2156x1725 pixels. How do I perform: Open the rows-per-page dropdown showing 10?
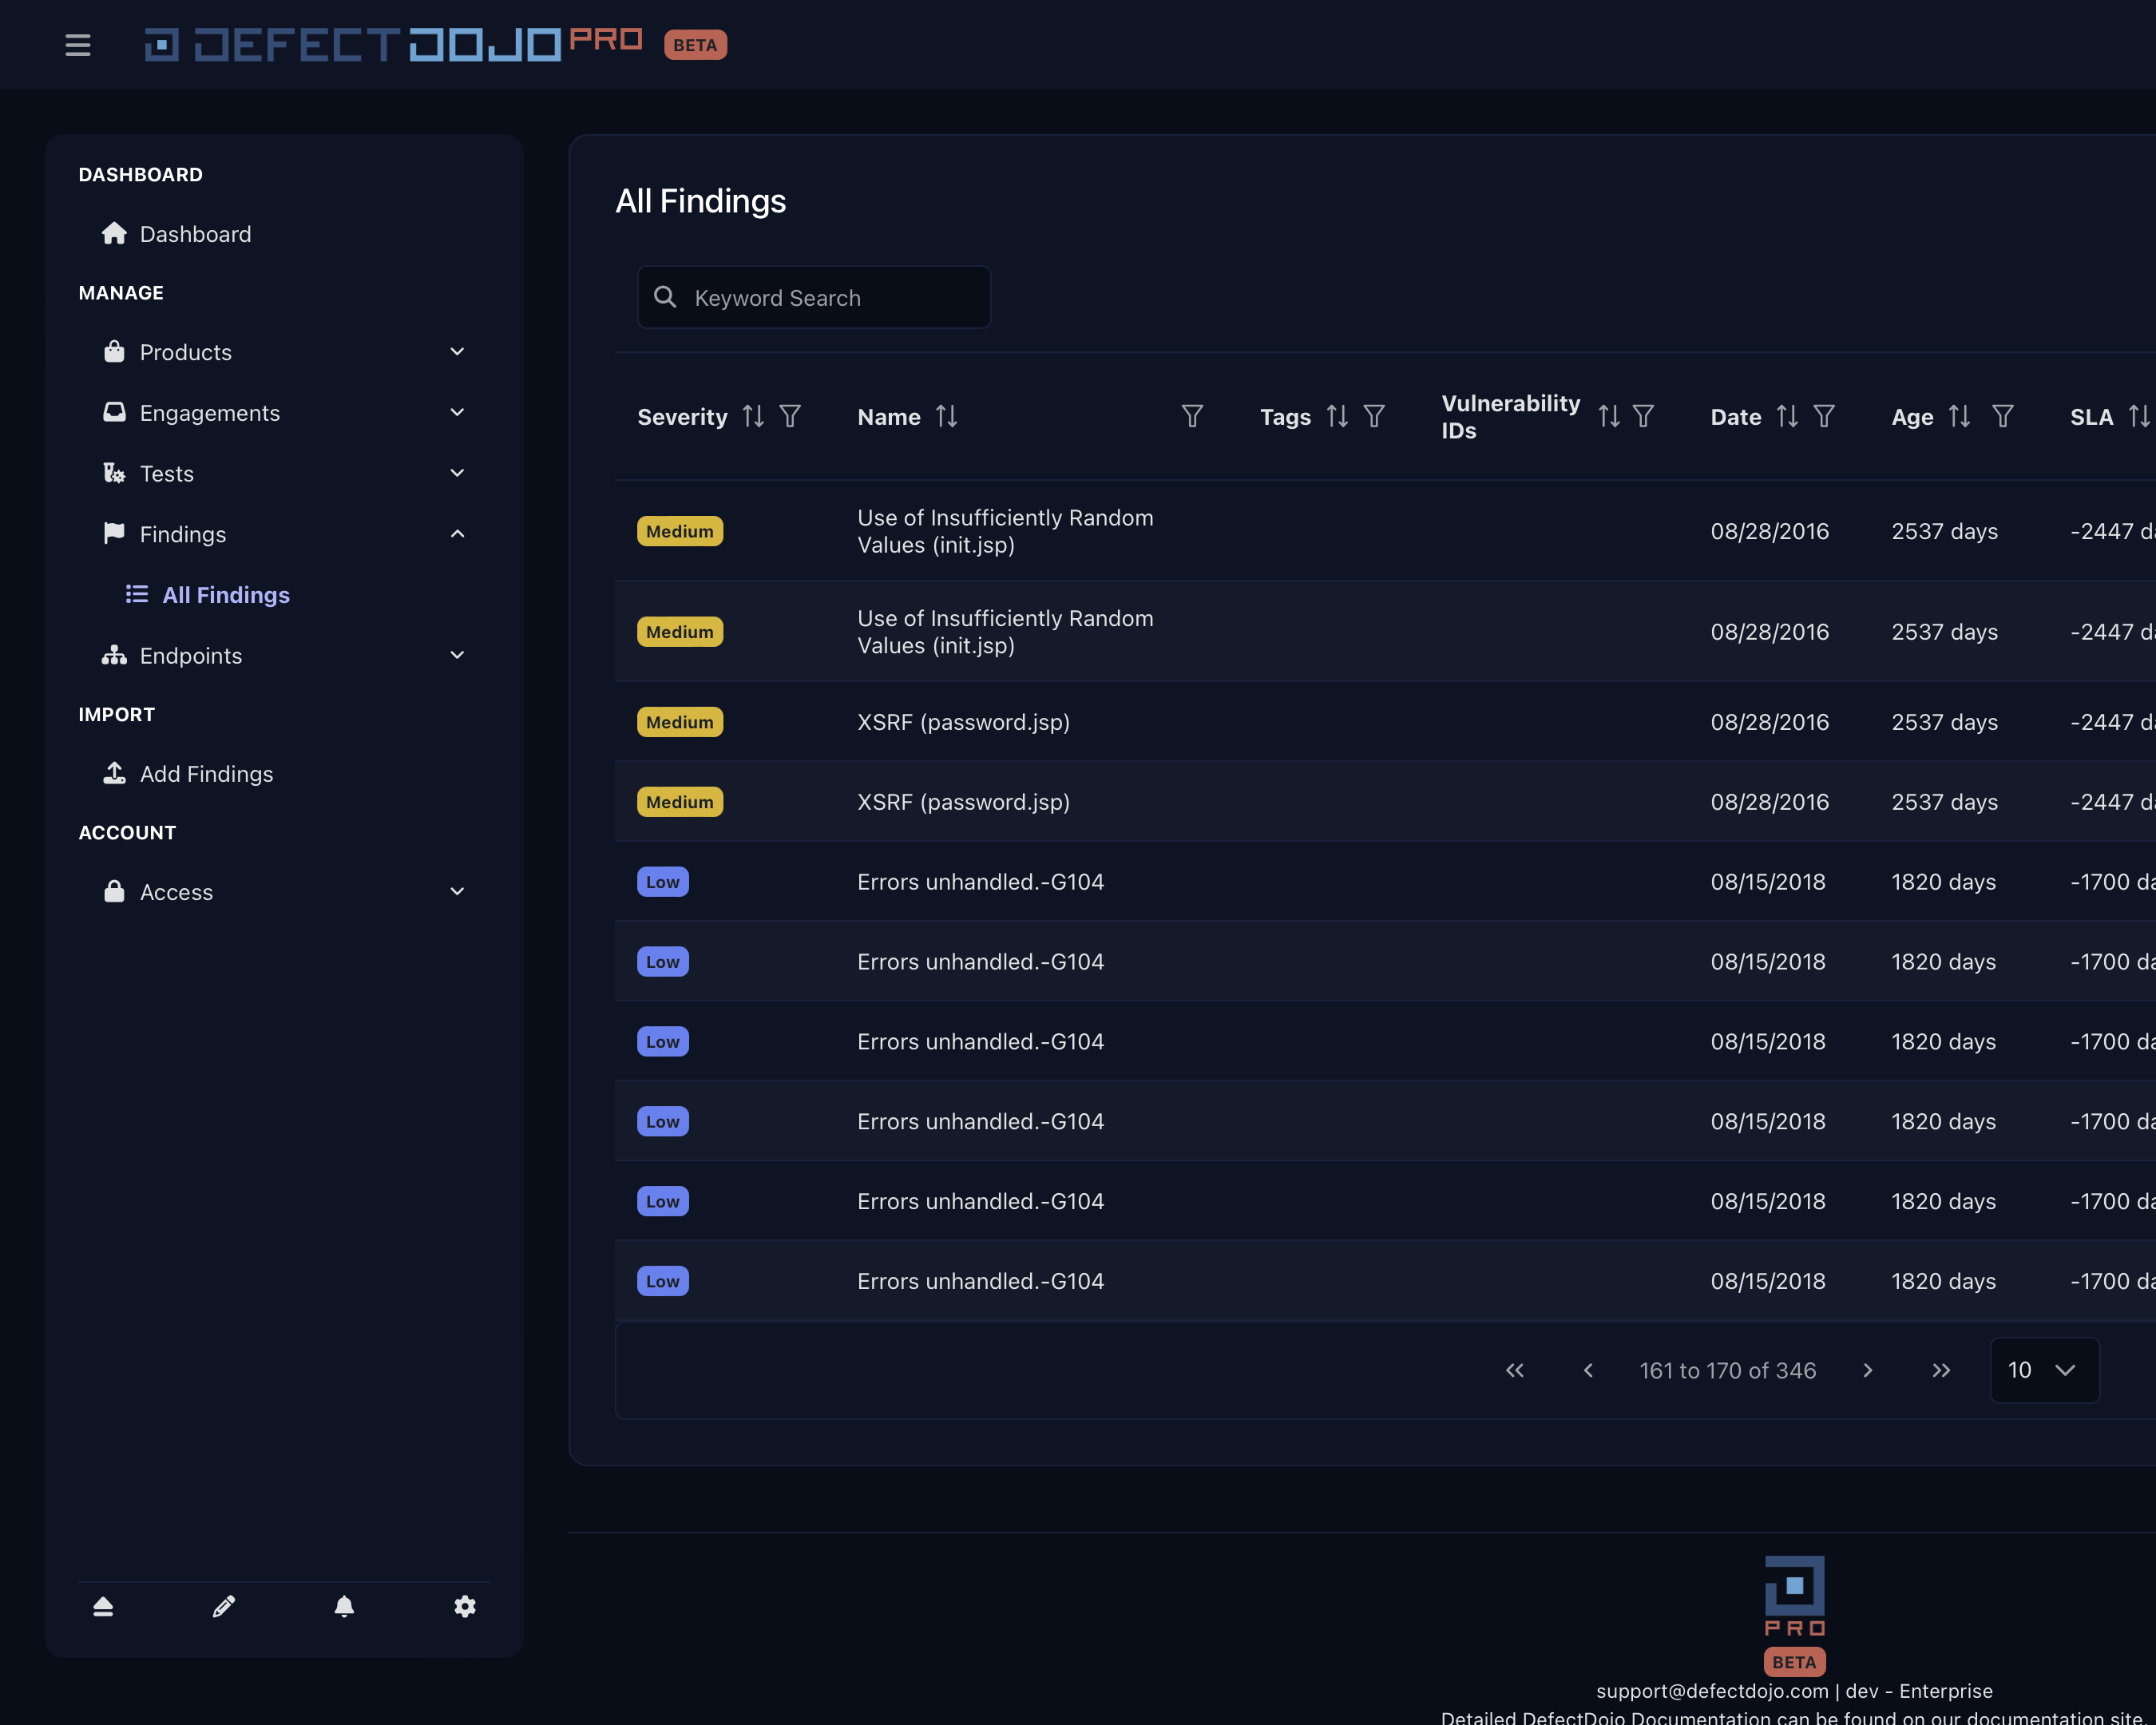pyautogui.click(x=2043, y=1370)
